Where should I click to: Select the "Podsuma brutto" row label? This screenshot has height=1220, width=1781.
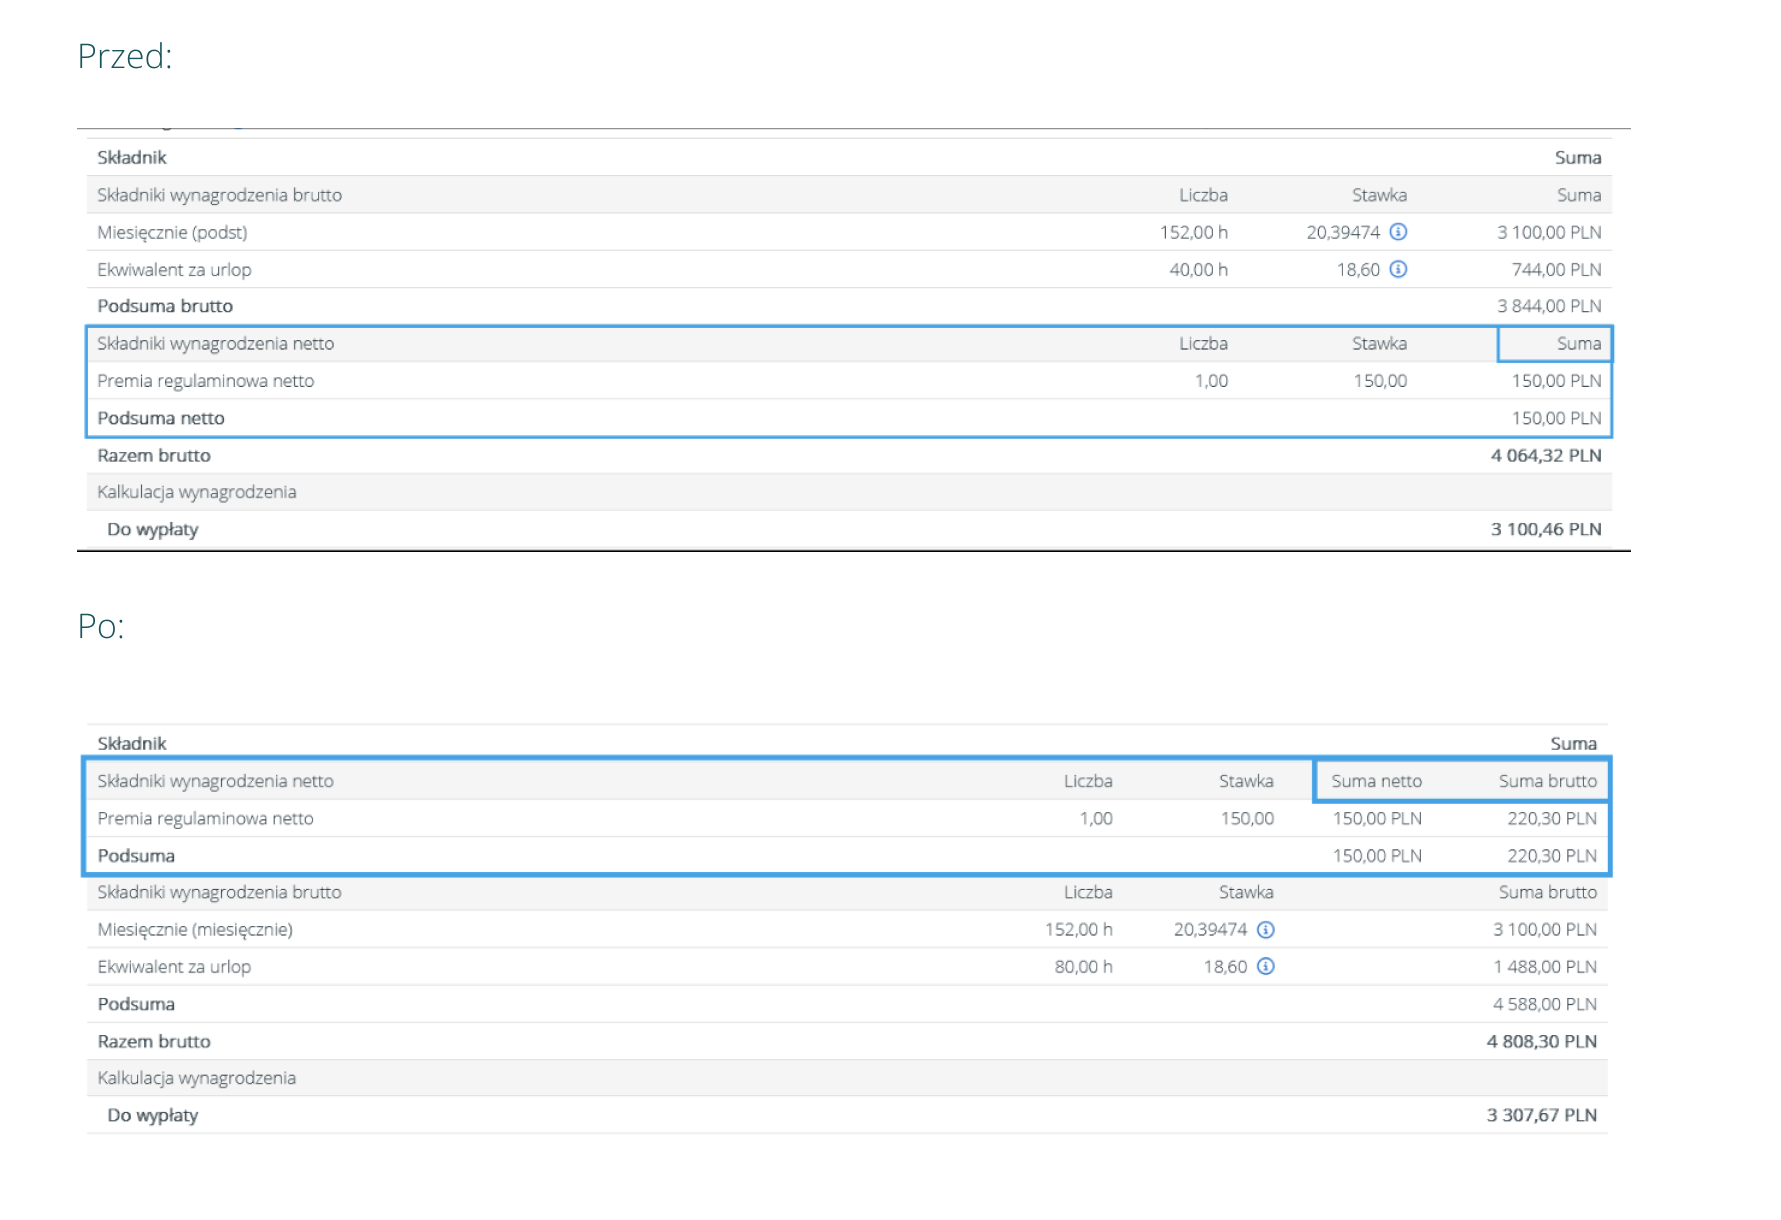tap(164, 306)
